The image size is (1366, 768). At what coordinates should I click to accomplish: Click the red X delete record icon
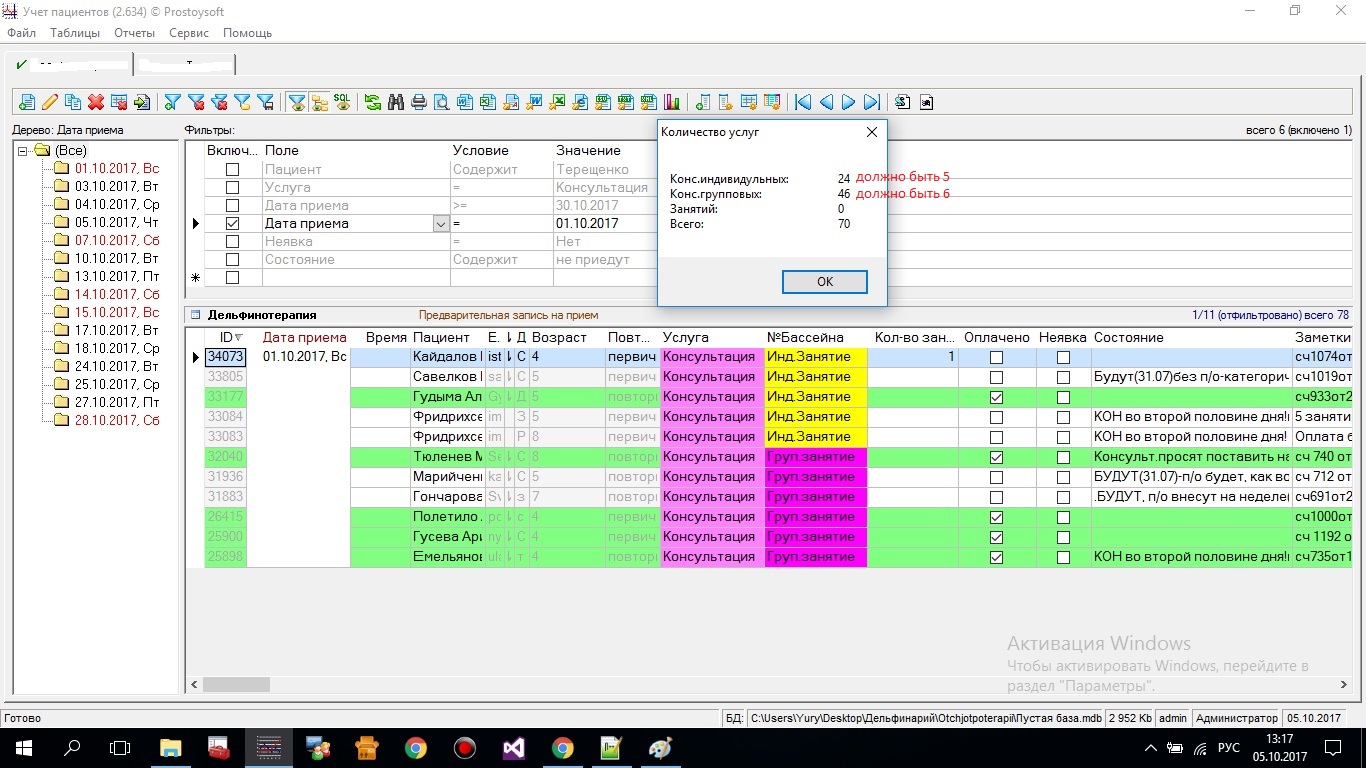[x=96, y=102]
